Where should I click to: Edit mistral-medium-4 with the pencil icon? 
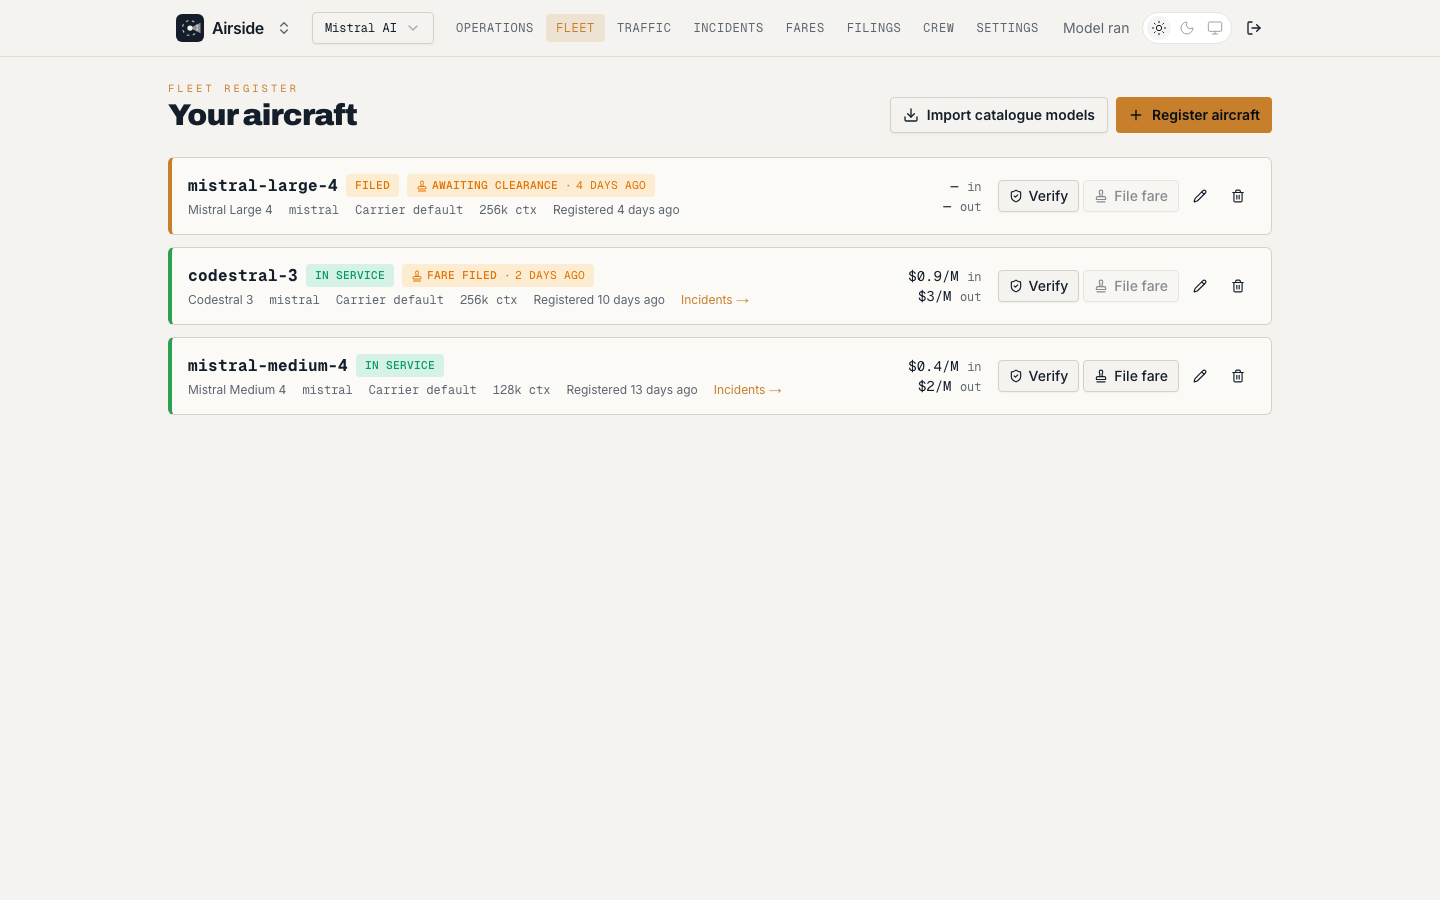pos(1200,376)
